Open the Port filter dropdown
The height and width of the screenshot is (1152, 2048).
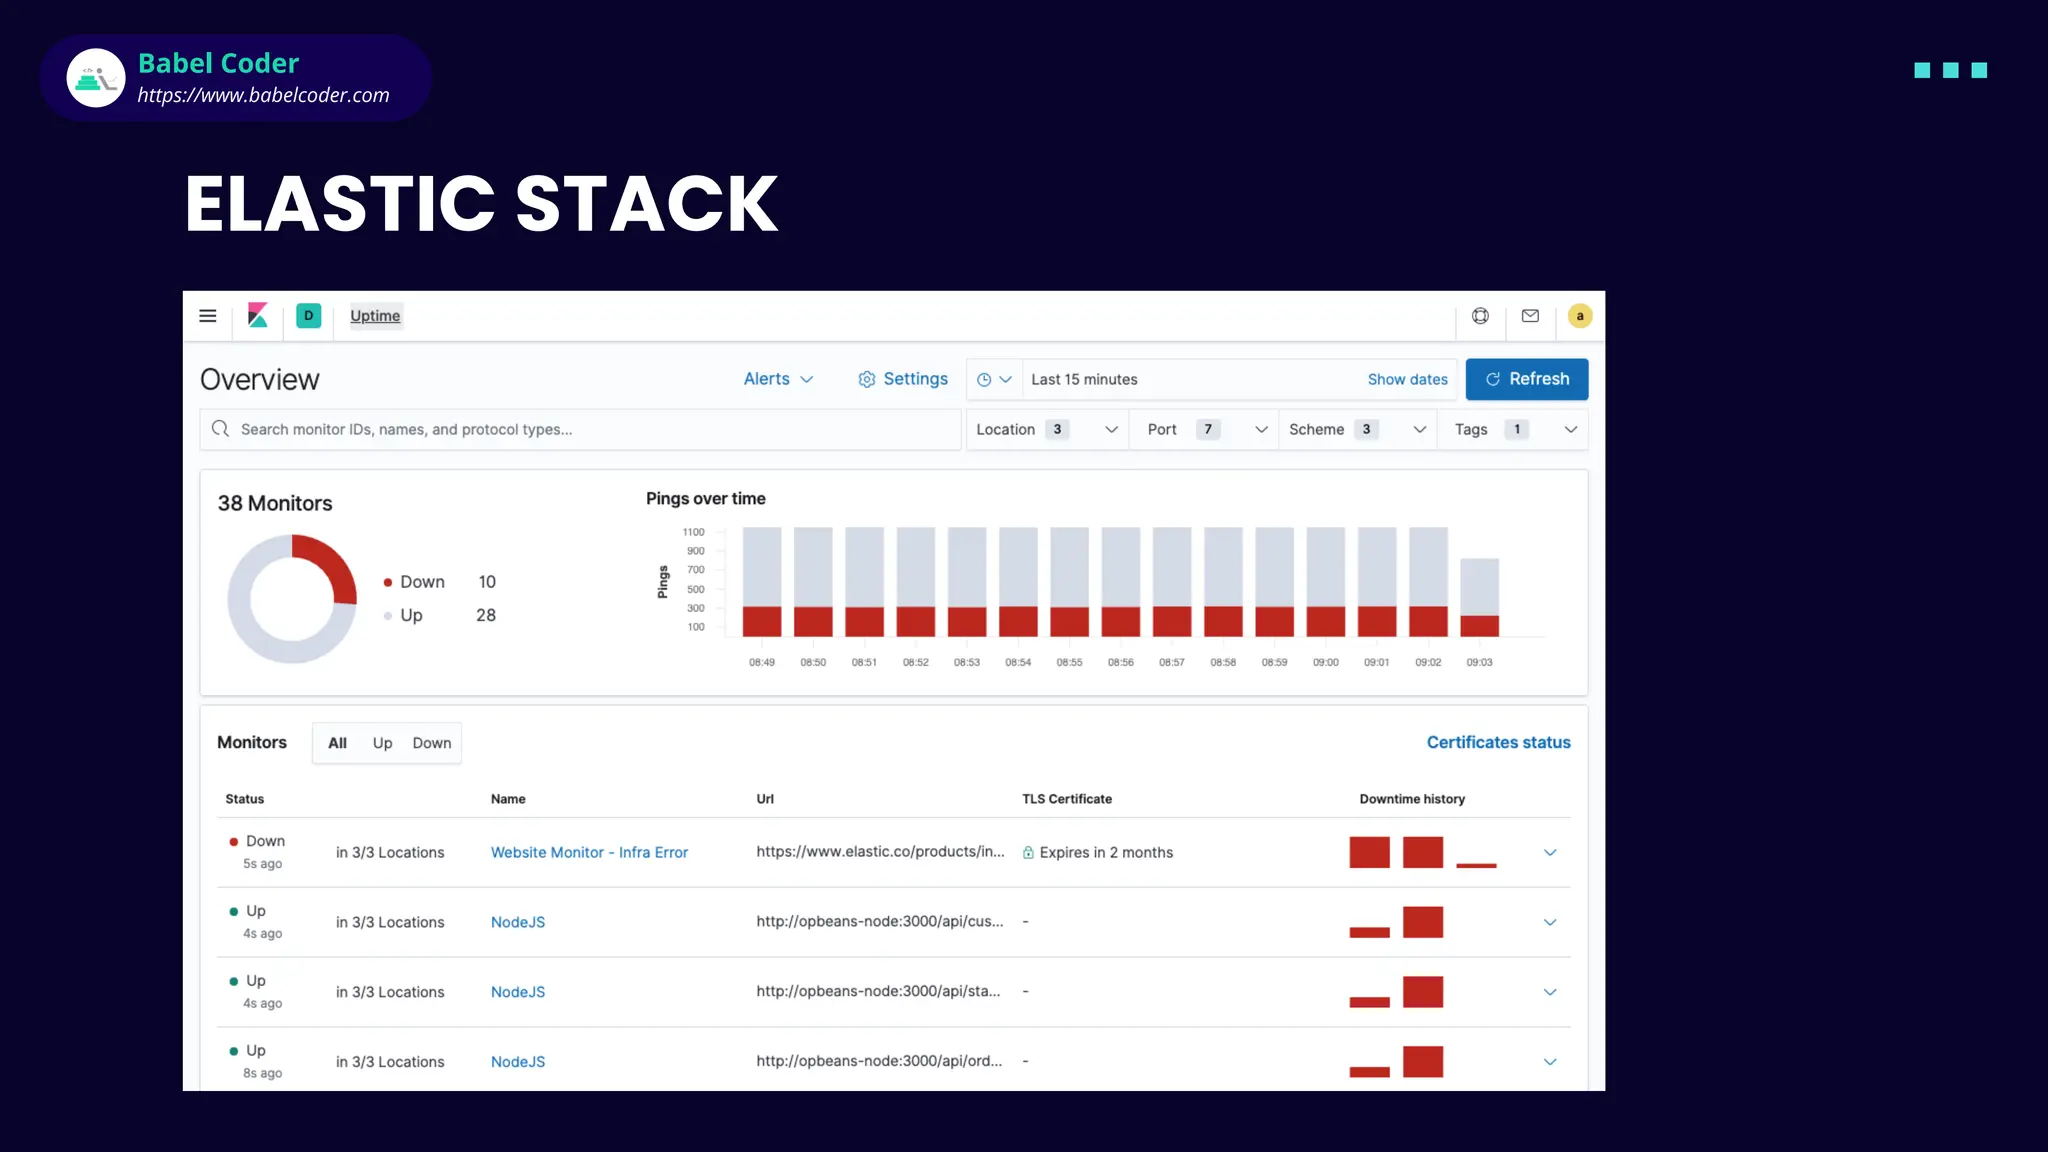click(1204, 429)
